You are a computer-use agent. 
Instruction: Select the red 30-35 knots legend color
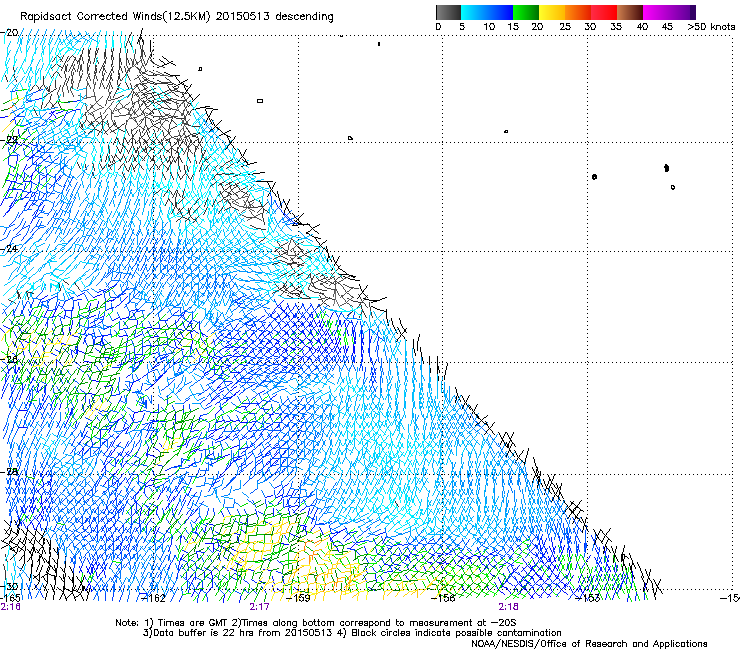(604, 12)
